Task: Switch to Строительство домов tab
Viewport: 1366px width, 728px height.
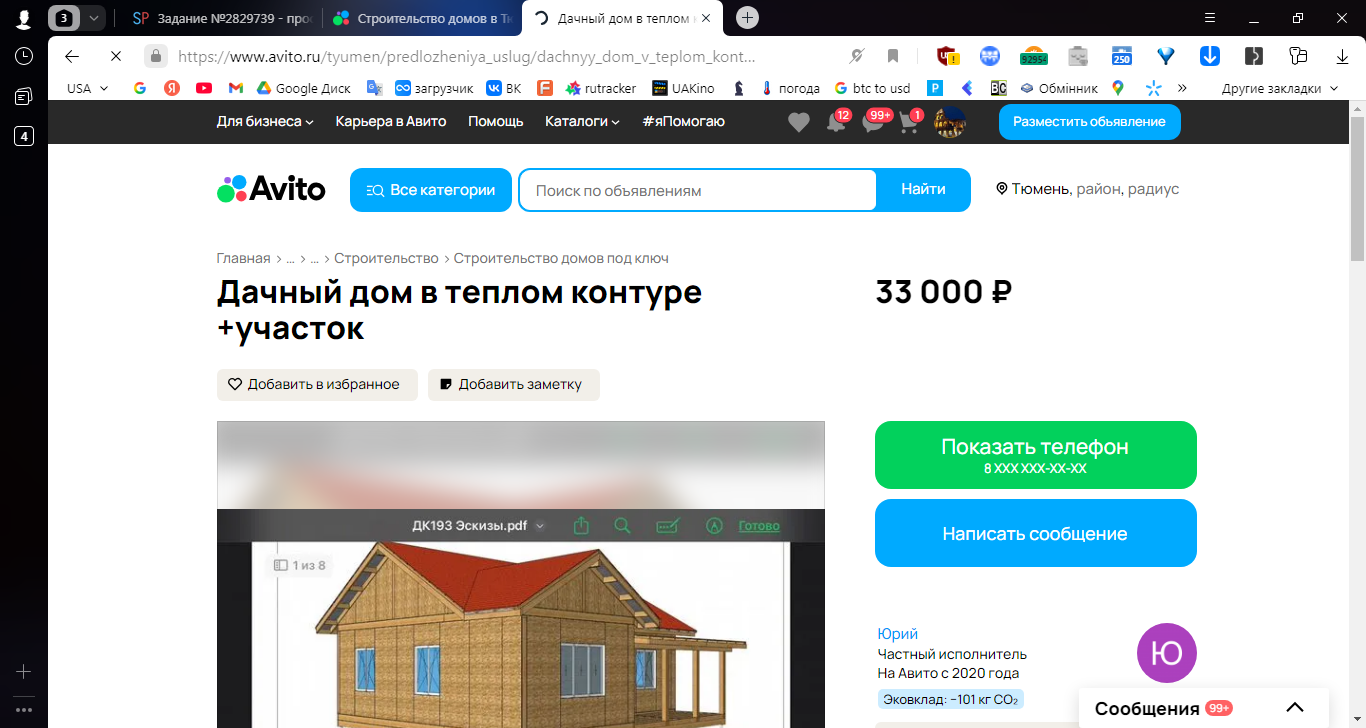Action: (424, 18)
